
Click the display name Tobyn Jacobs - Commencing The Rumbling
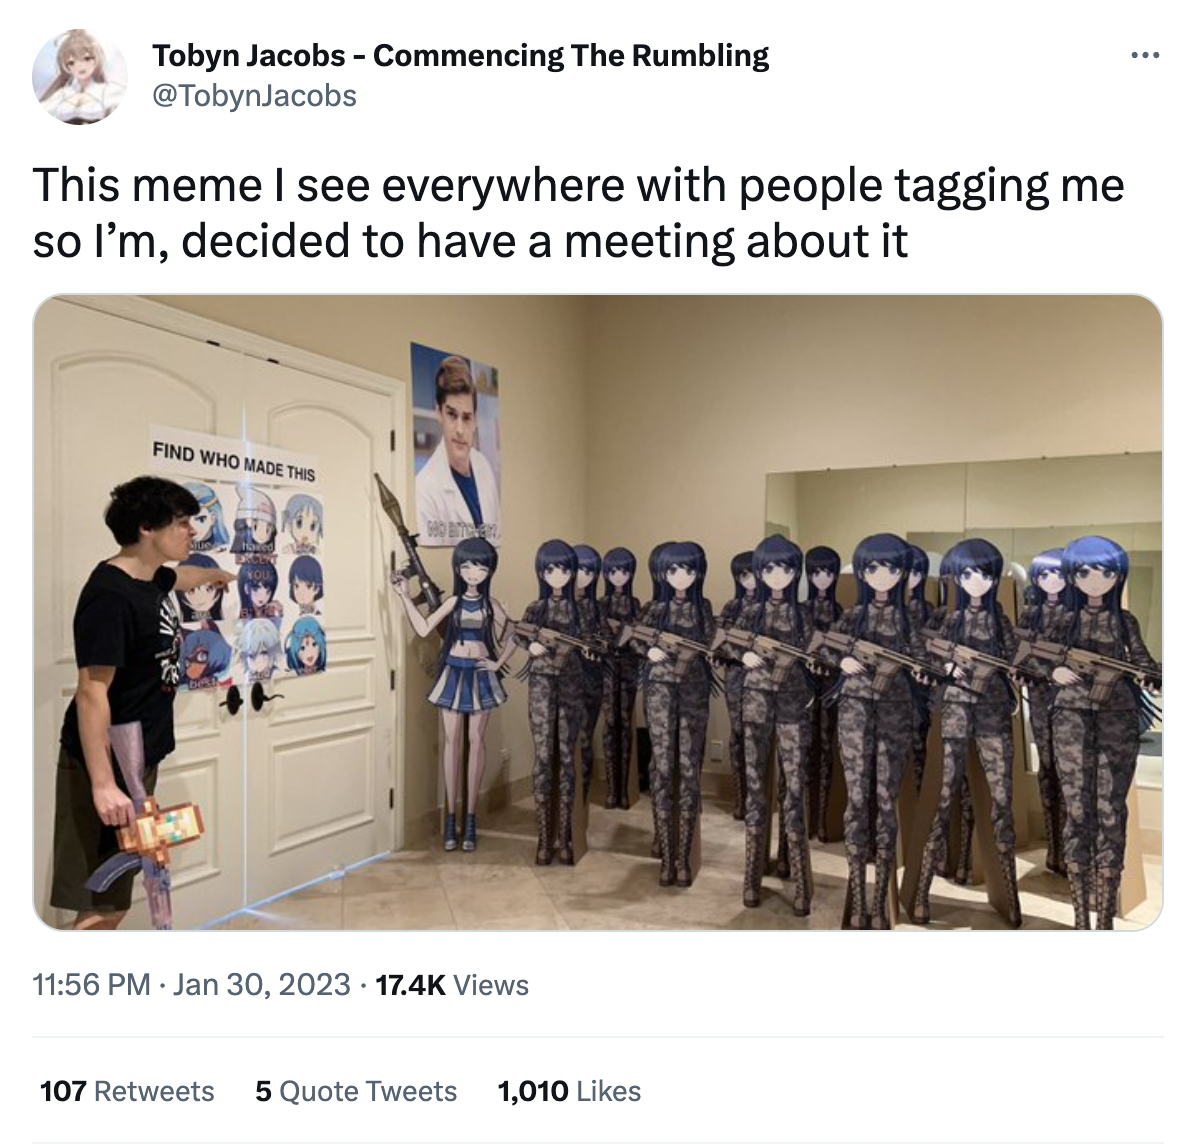461,56
